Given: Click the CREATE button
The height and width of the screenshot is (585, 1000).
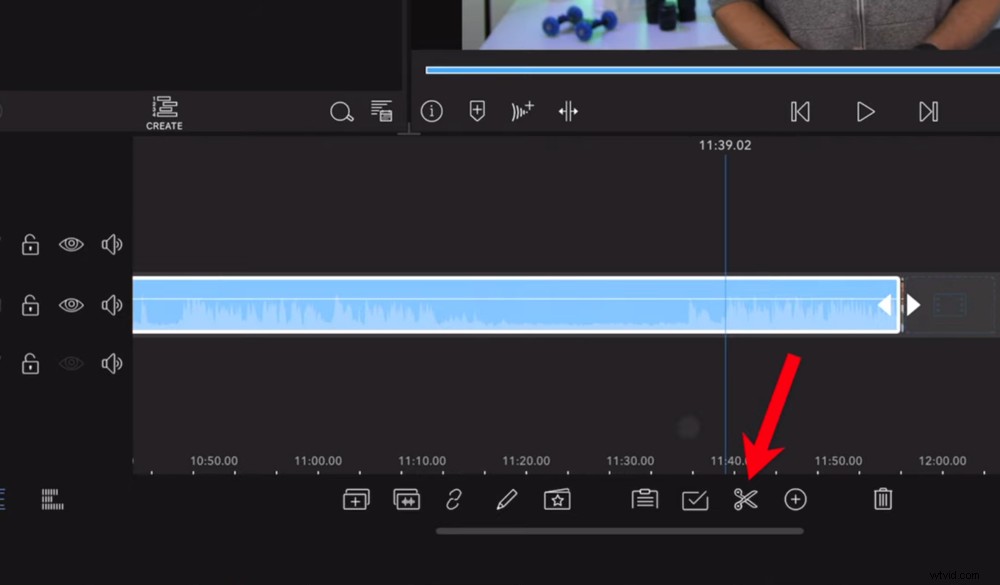Looking at the screenshot, I should [163, 112].
